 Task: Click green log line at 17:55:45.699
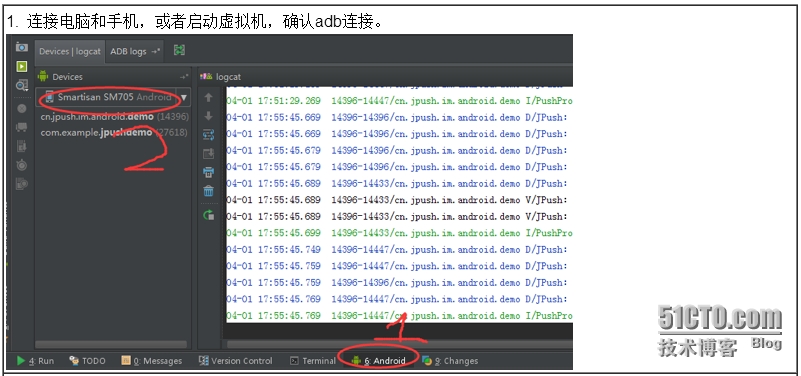point(399,233)
